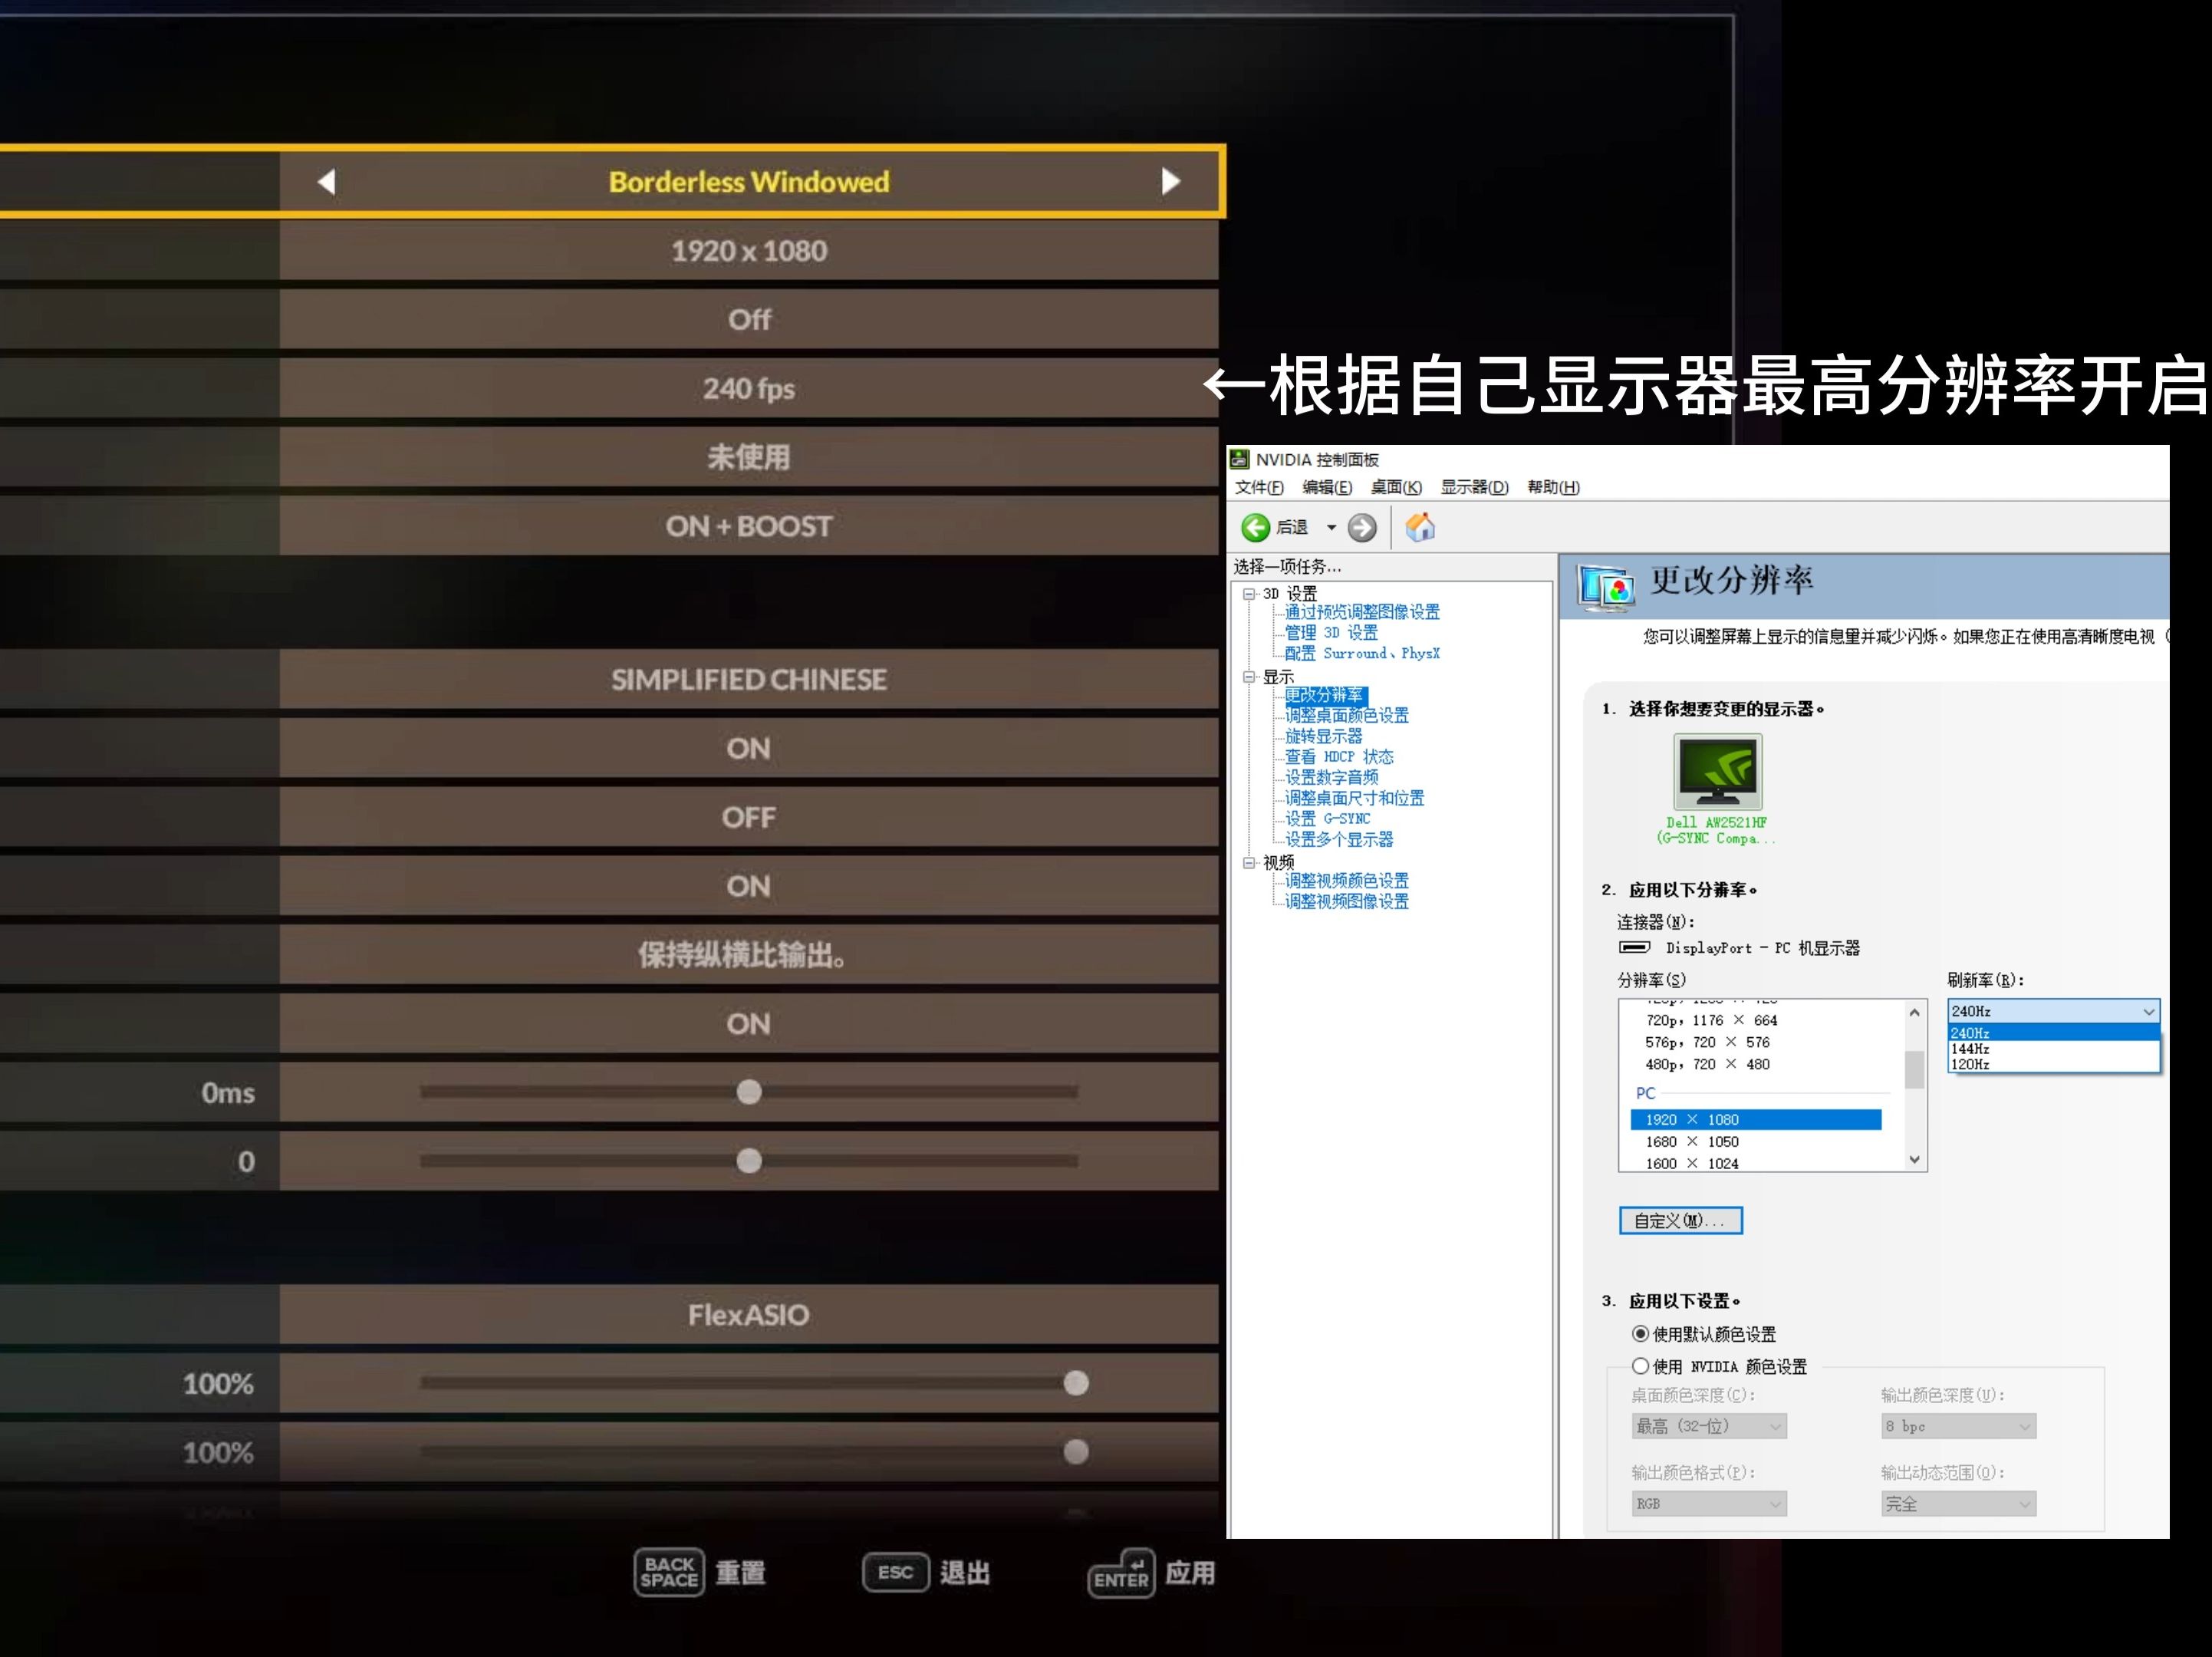Select the use NVIDIA color settings radio
Image resolution: width=2212 pixels, height=1657 pixels.
[1640, 1365]
